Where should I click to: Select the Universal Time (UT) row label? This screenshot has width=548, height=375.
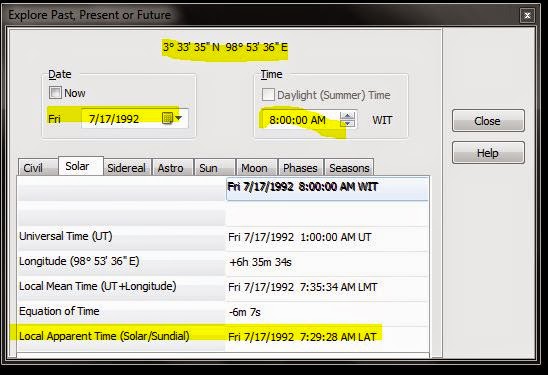coord(66,236)
